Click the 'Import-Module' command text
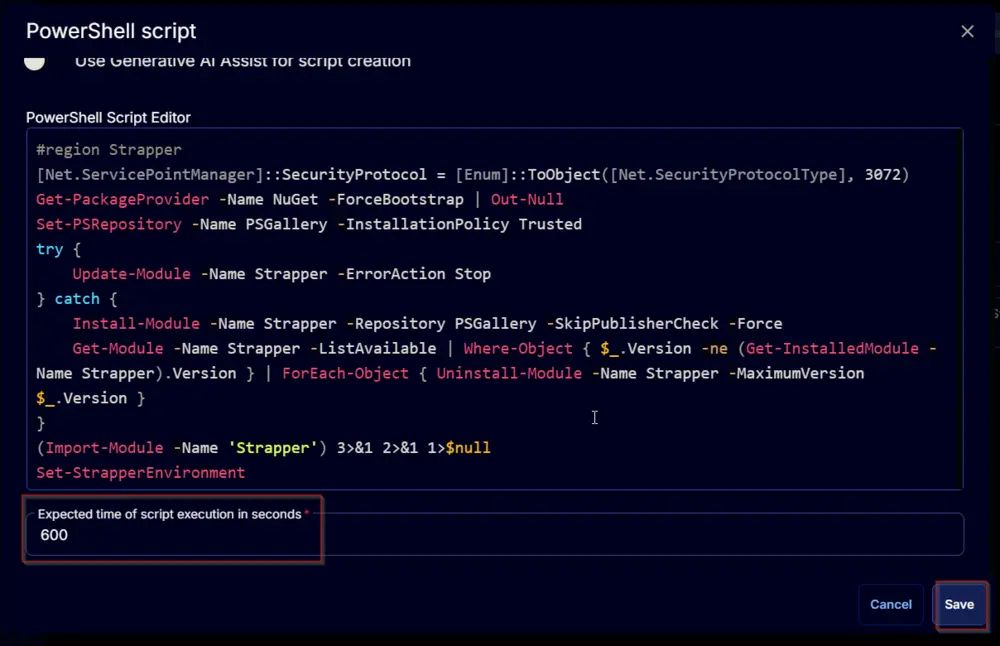This screenshot has width=1000, height=646. tap(104, 448)
